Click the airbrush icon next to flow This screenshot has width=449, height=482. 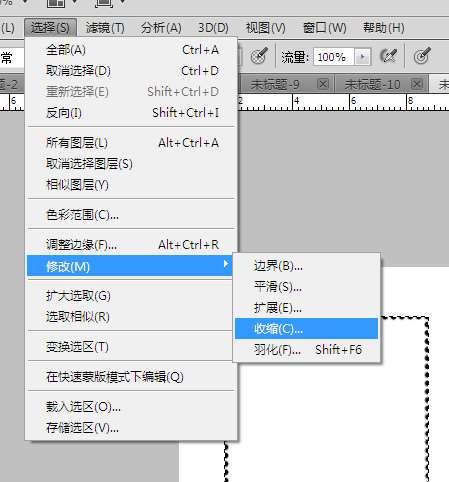tap(388, 56)
